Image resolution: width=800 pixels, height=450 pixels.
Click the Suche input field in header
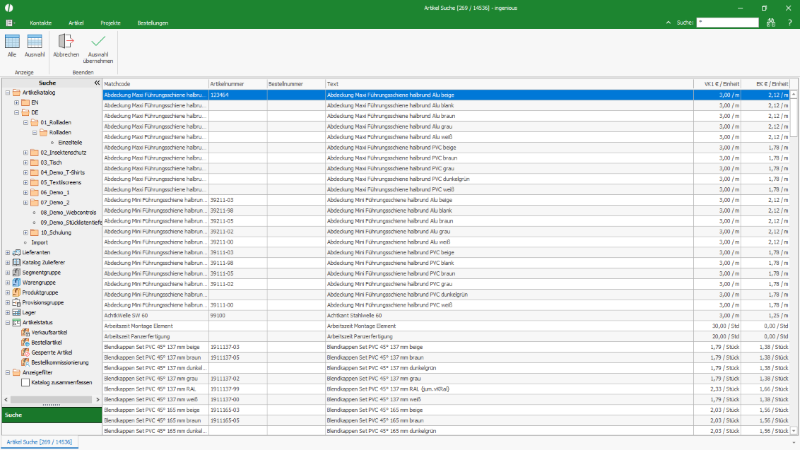[728, 22]
